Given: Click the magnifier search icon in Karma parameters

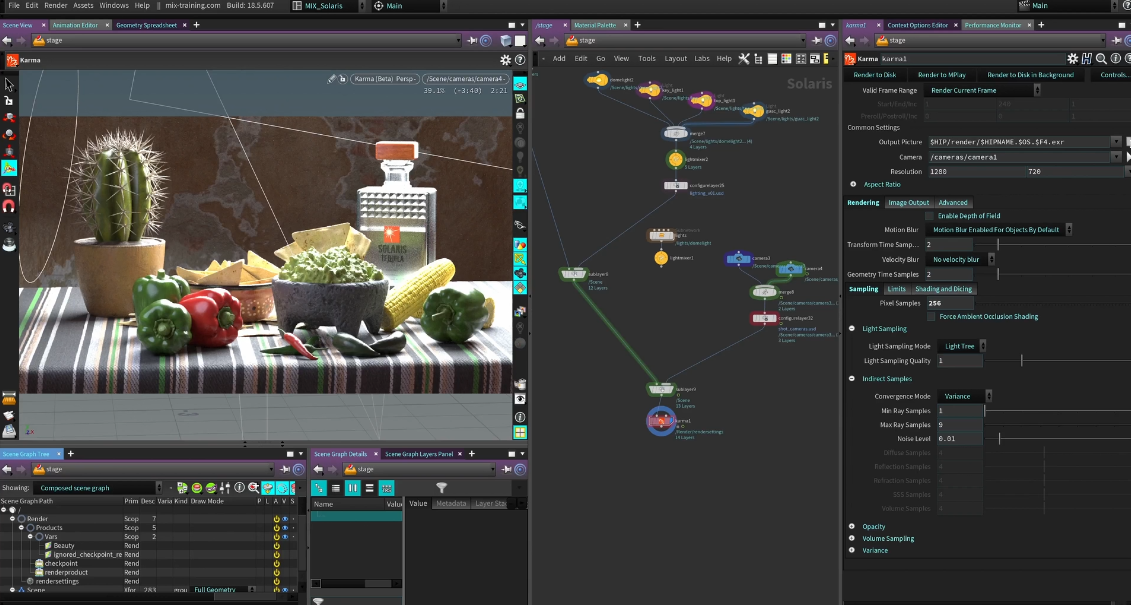Looking at the screenshot, I should [1100, 59].
